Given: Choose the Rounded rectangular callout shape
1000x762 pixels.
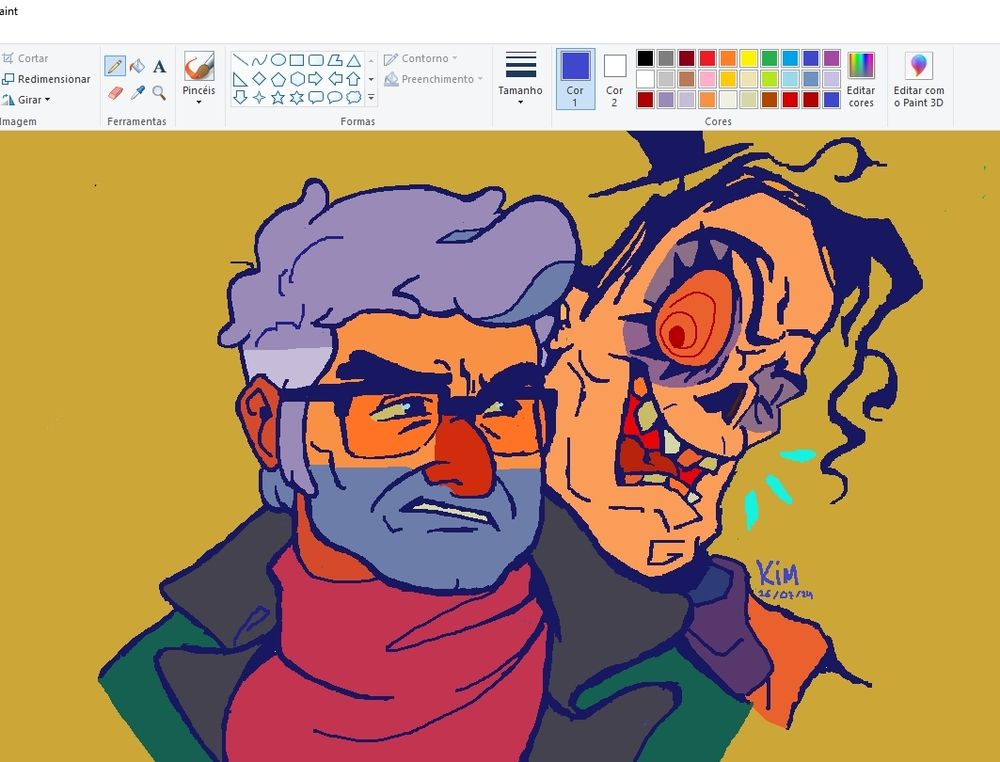Looking at the screenshot, I should pyautogui.click(x=316, y=97).
